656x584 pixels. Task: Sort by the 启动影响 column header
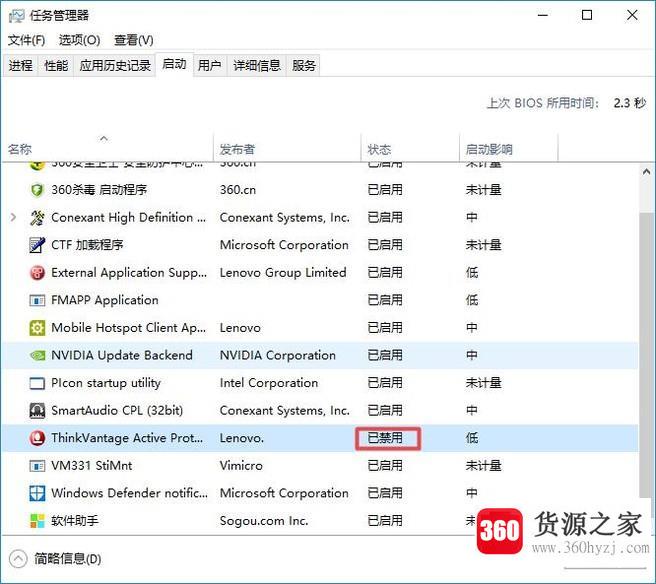[509, 148]
